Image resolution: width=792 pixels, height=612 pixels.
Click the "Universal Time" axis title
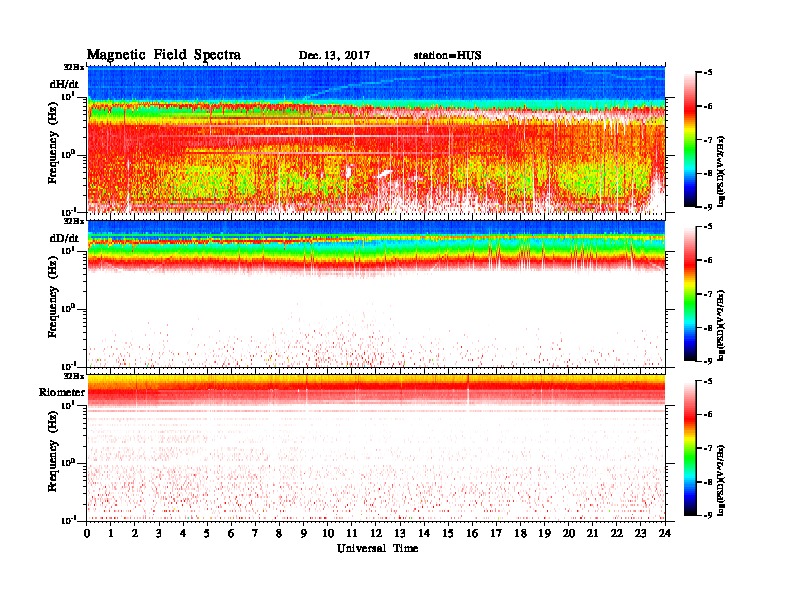[377, 548]
